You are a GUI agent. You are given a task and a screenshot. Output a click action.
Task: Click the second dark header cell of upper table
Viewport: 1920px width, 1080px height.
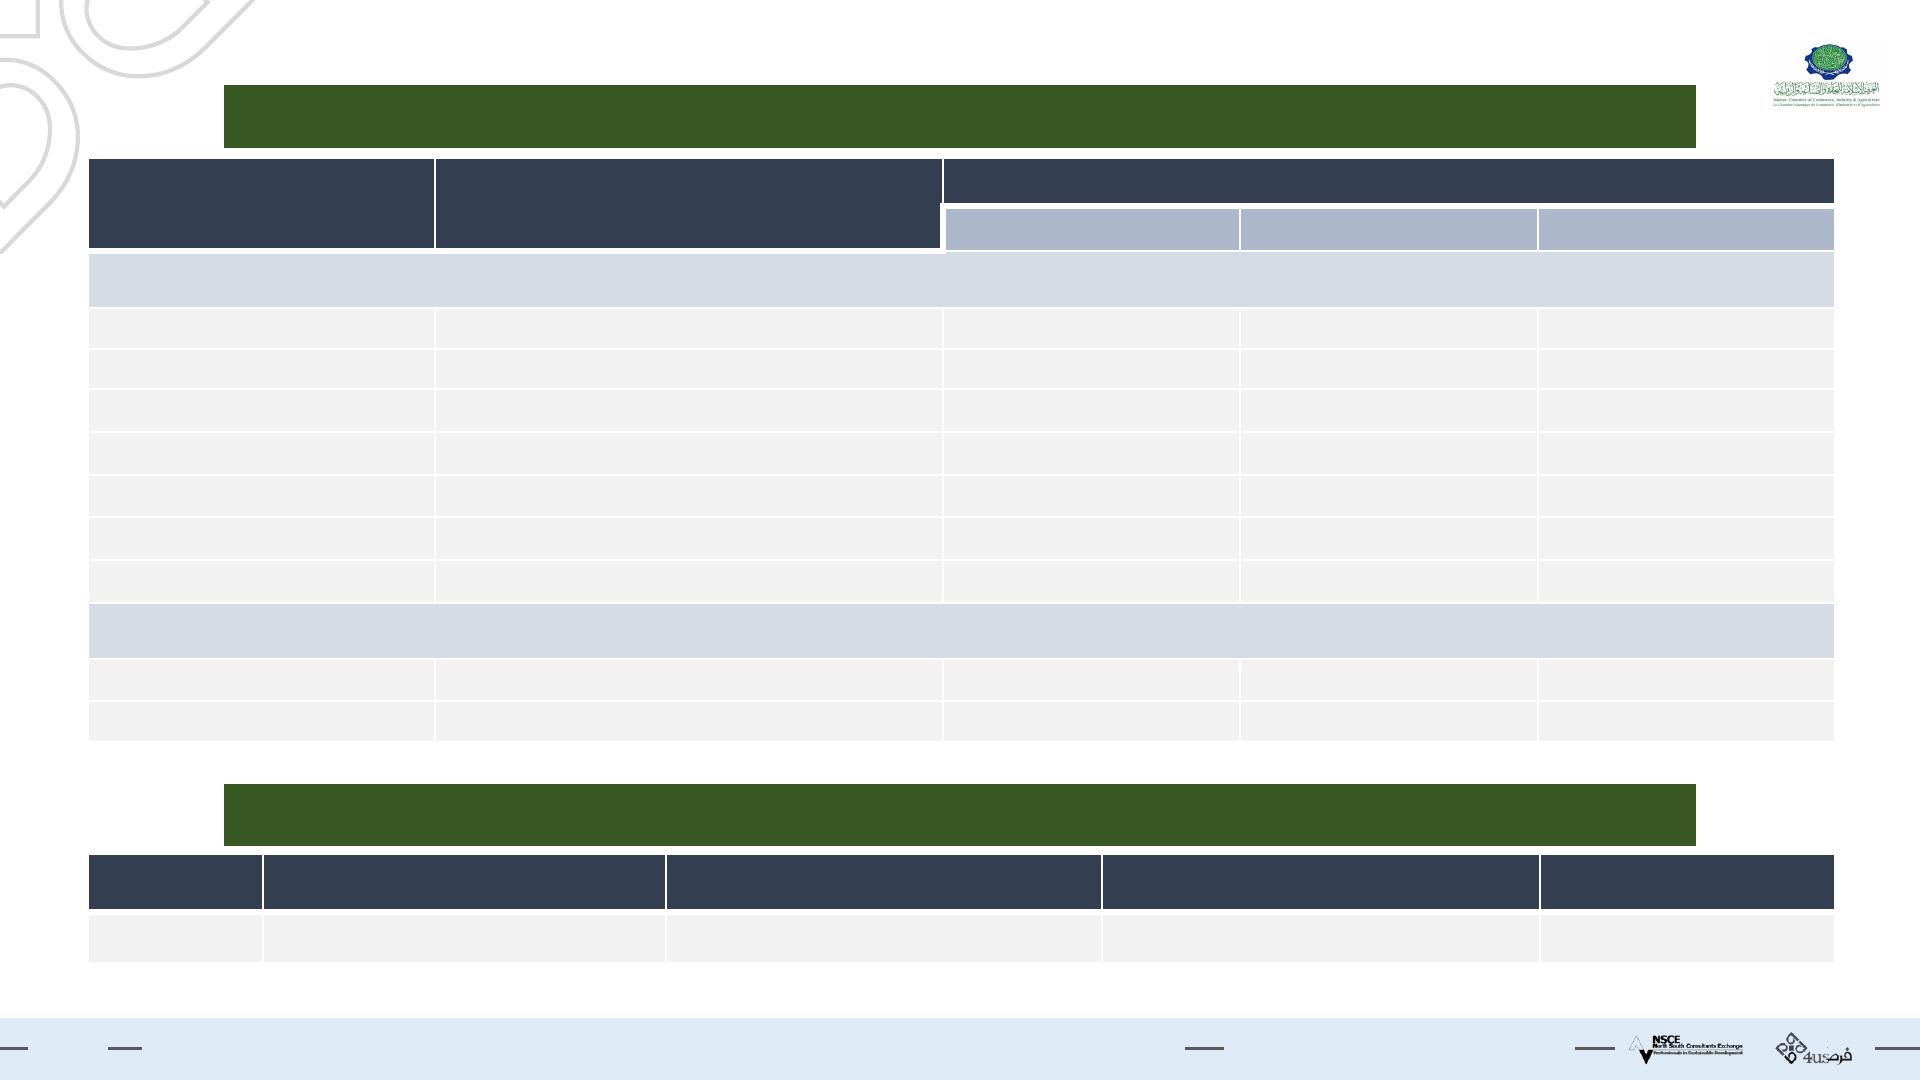point(688,203)
